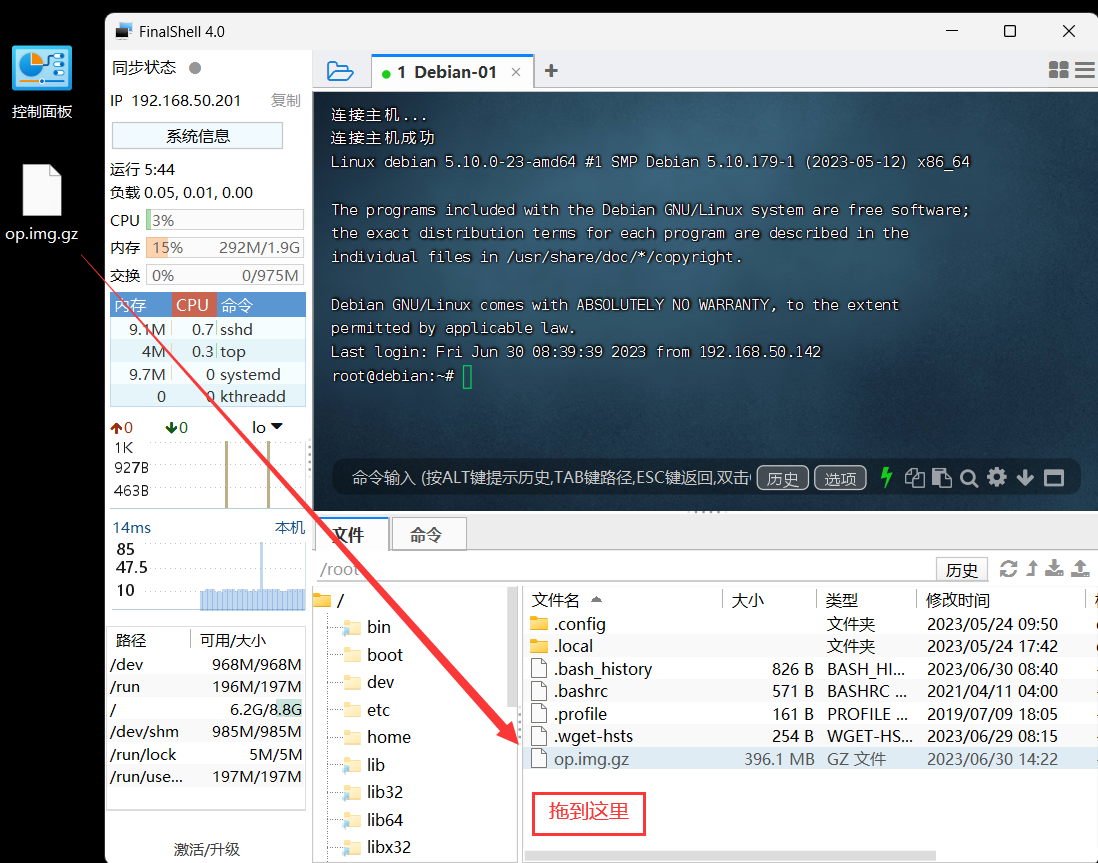Click the lightning quick command icon
The image size is (1098, 863).
tap(887, 478)
